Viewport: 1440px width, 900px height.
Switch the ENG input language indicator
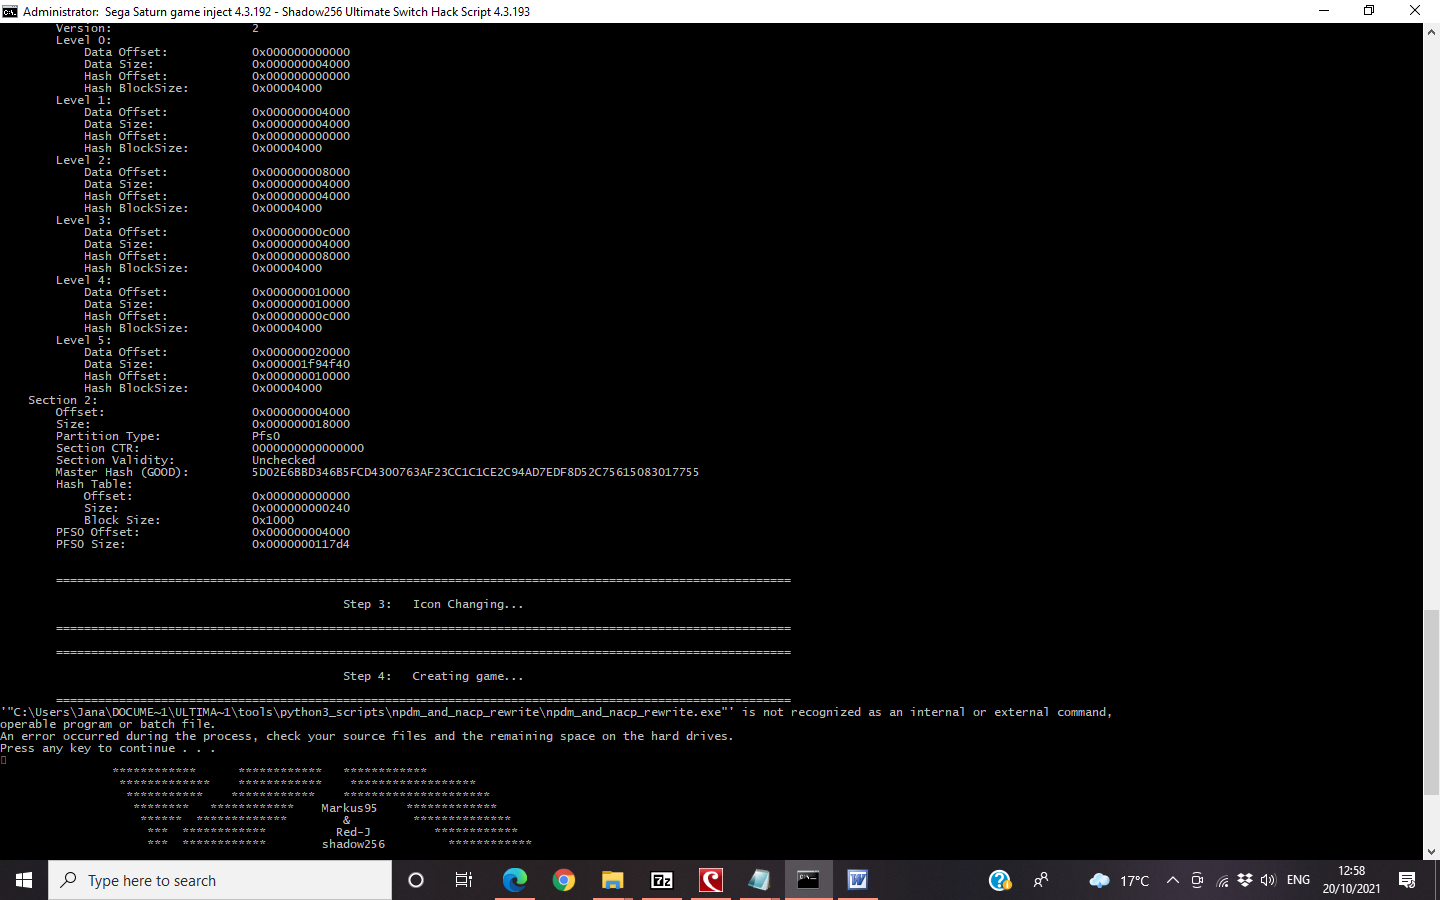point(1298,880)
